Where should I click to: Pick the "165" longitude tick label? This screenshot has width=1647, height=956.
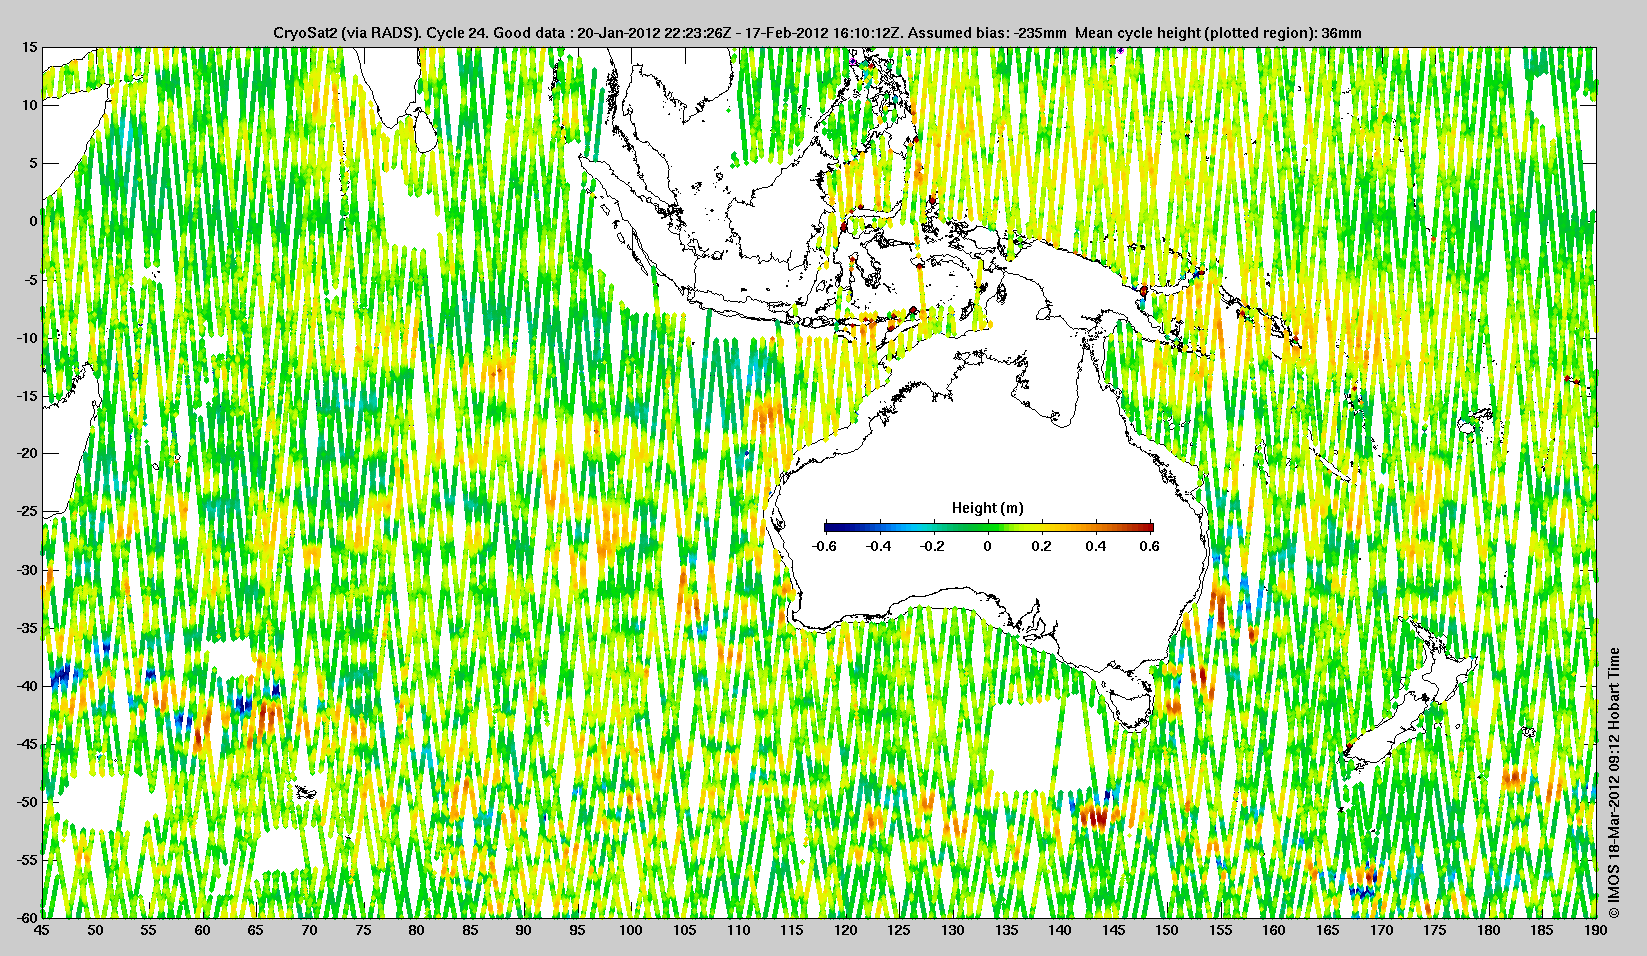point(1328,930)
